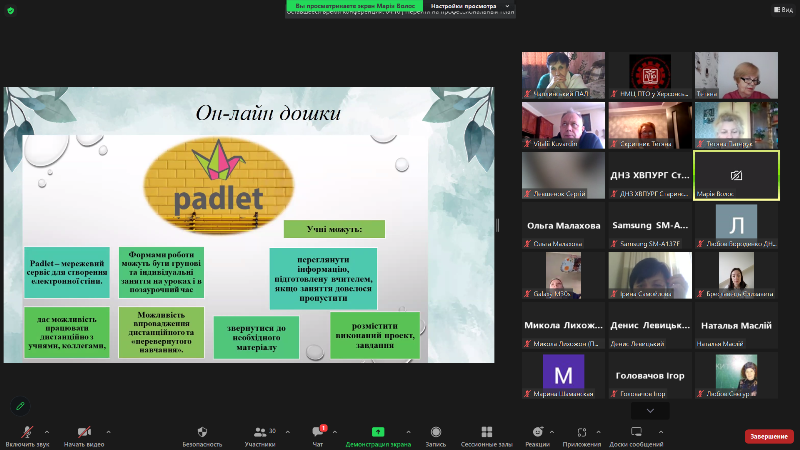The width and height of the screenshot is (800, 450).
Task: Select Марія Волос highlighted participant tile
Action: [736, 175]
